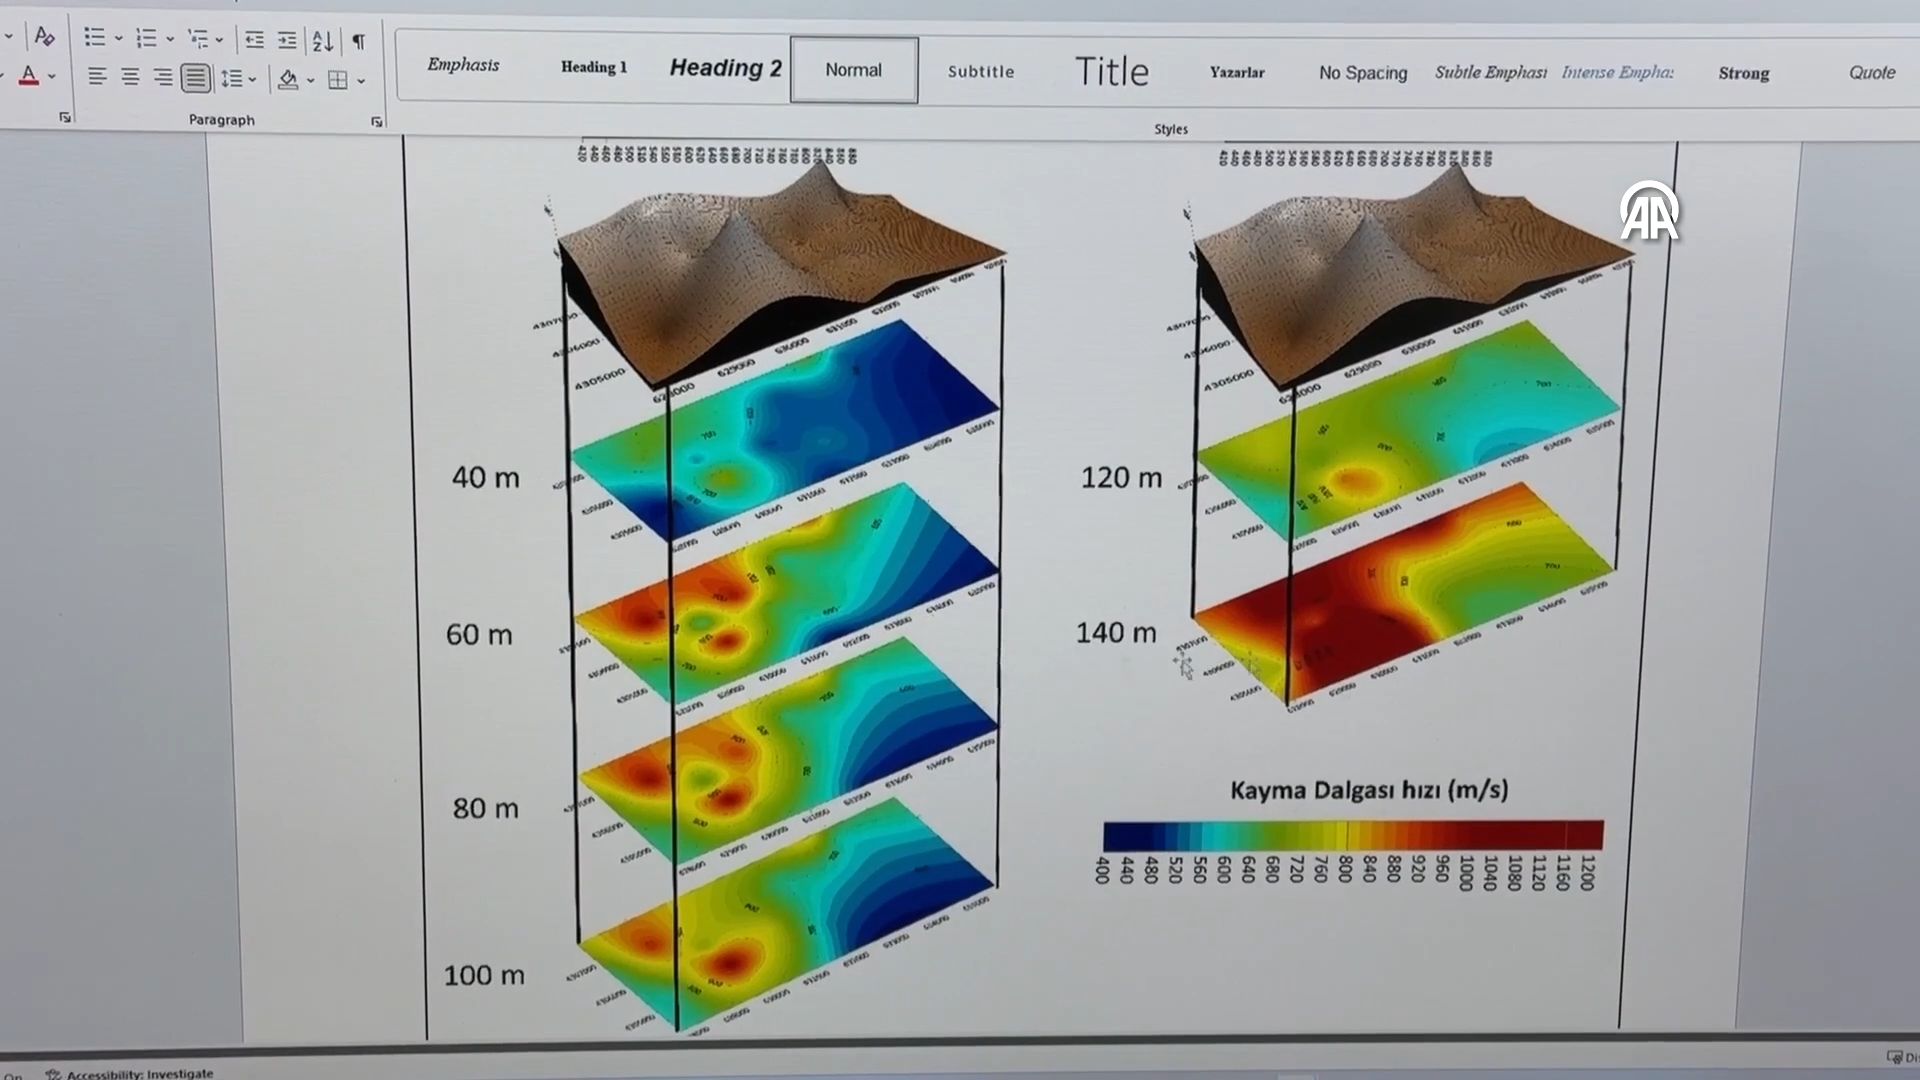Apply red font color
The height and width of the screenshot is (1080, 1920).
(x=29, y=76)
